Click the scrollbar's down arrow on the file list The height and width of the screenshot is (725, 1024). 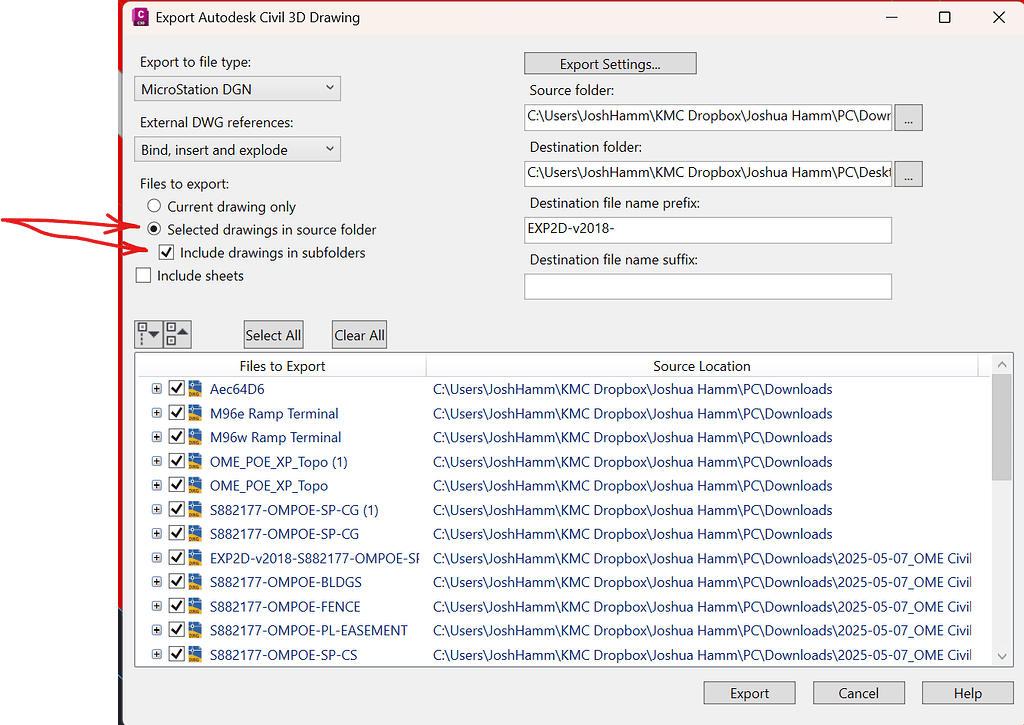(1001, 656)
